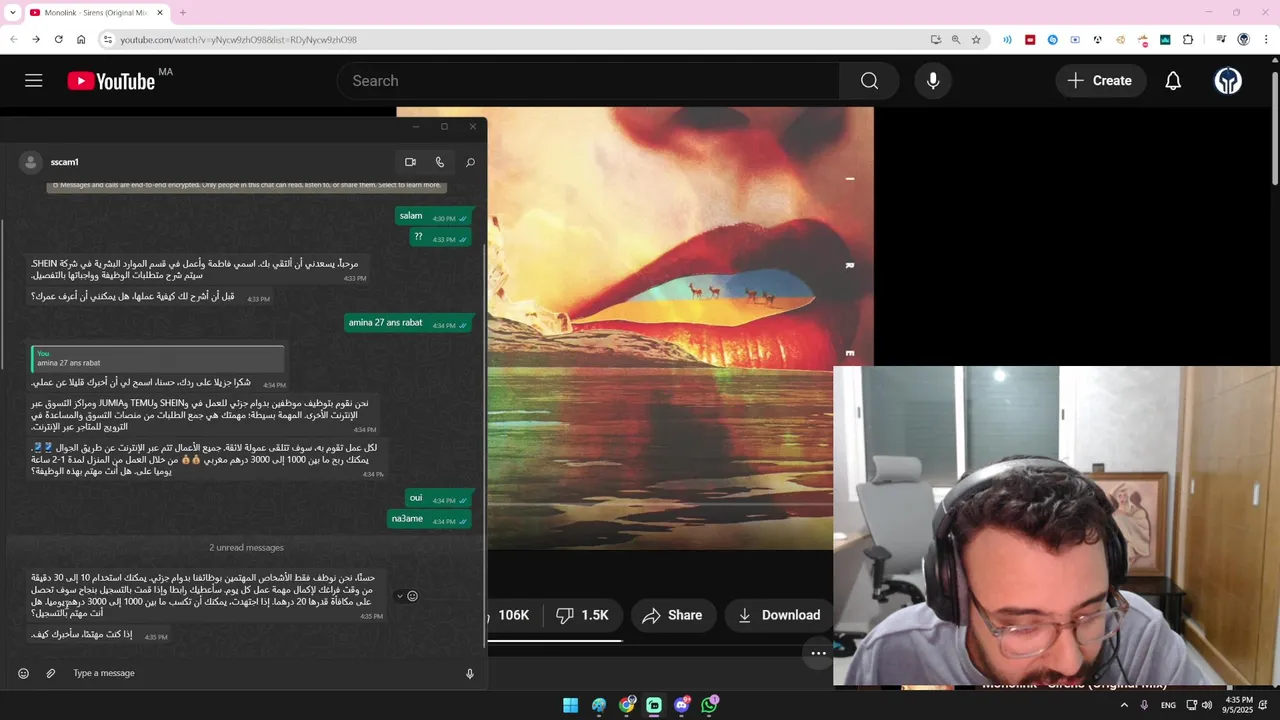Image resolution: width=1280 pixels, height=720 pixels.
Task: Click the youtube.com address bar URL
Action: coord(238,40)
